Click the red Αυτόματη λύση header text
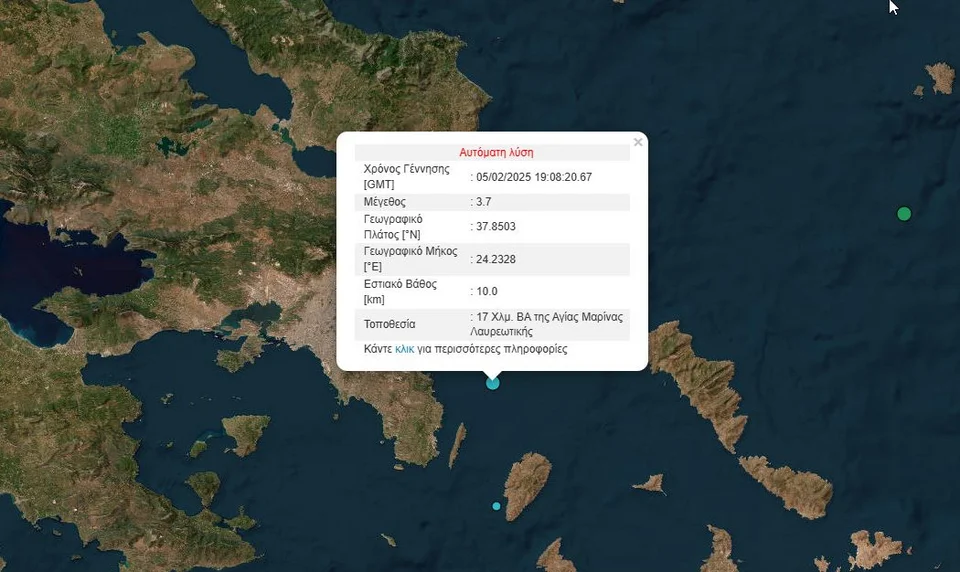Viewport: 960px width, 572px height. (496, 153)
